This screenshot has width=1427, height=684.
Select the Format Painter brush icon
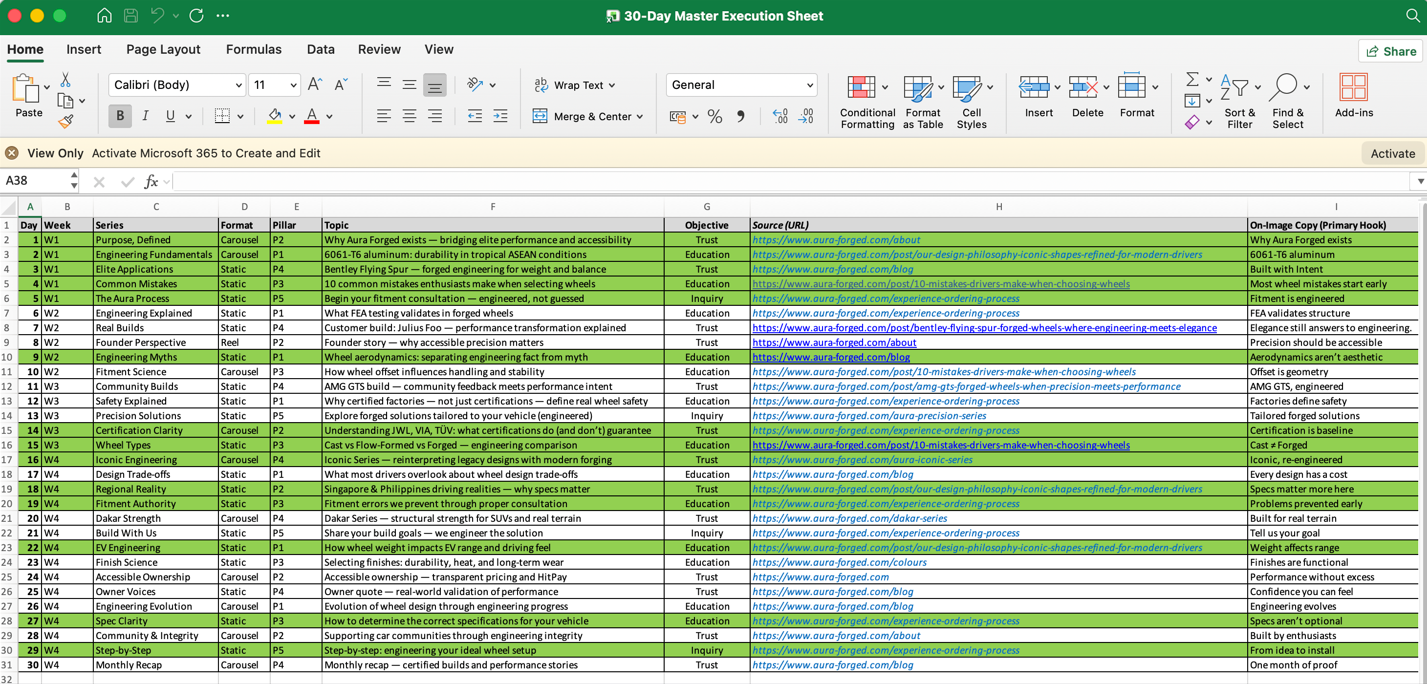(x=66, y=122)
